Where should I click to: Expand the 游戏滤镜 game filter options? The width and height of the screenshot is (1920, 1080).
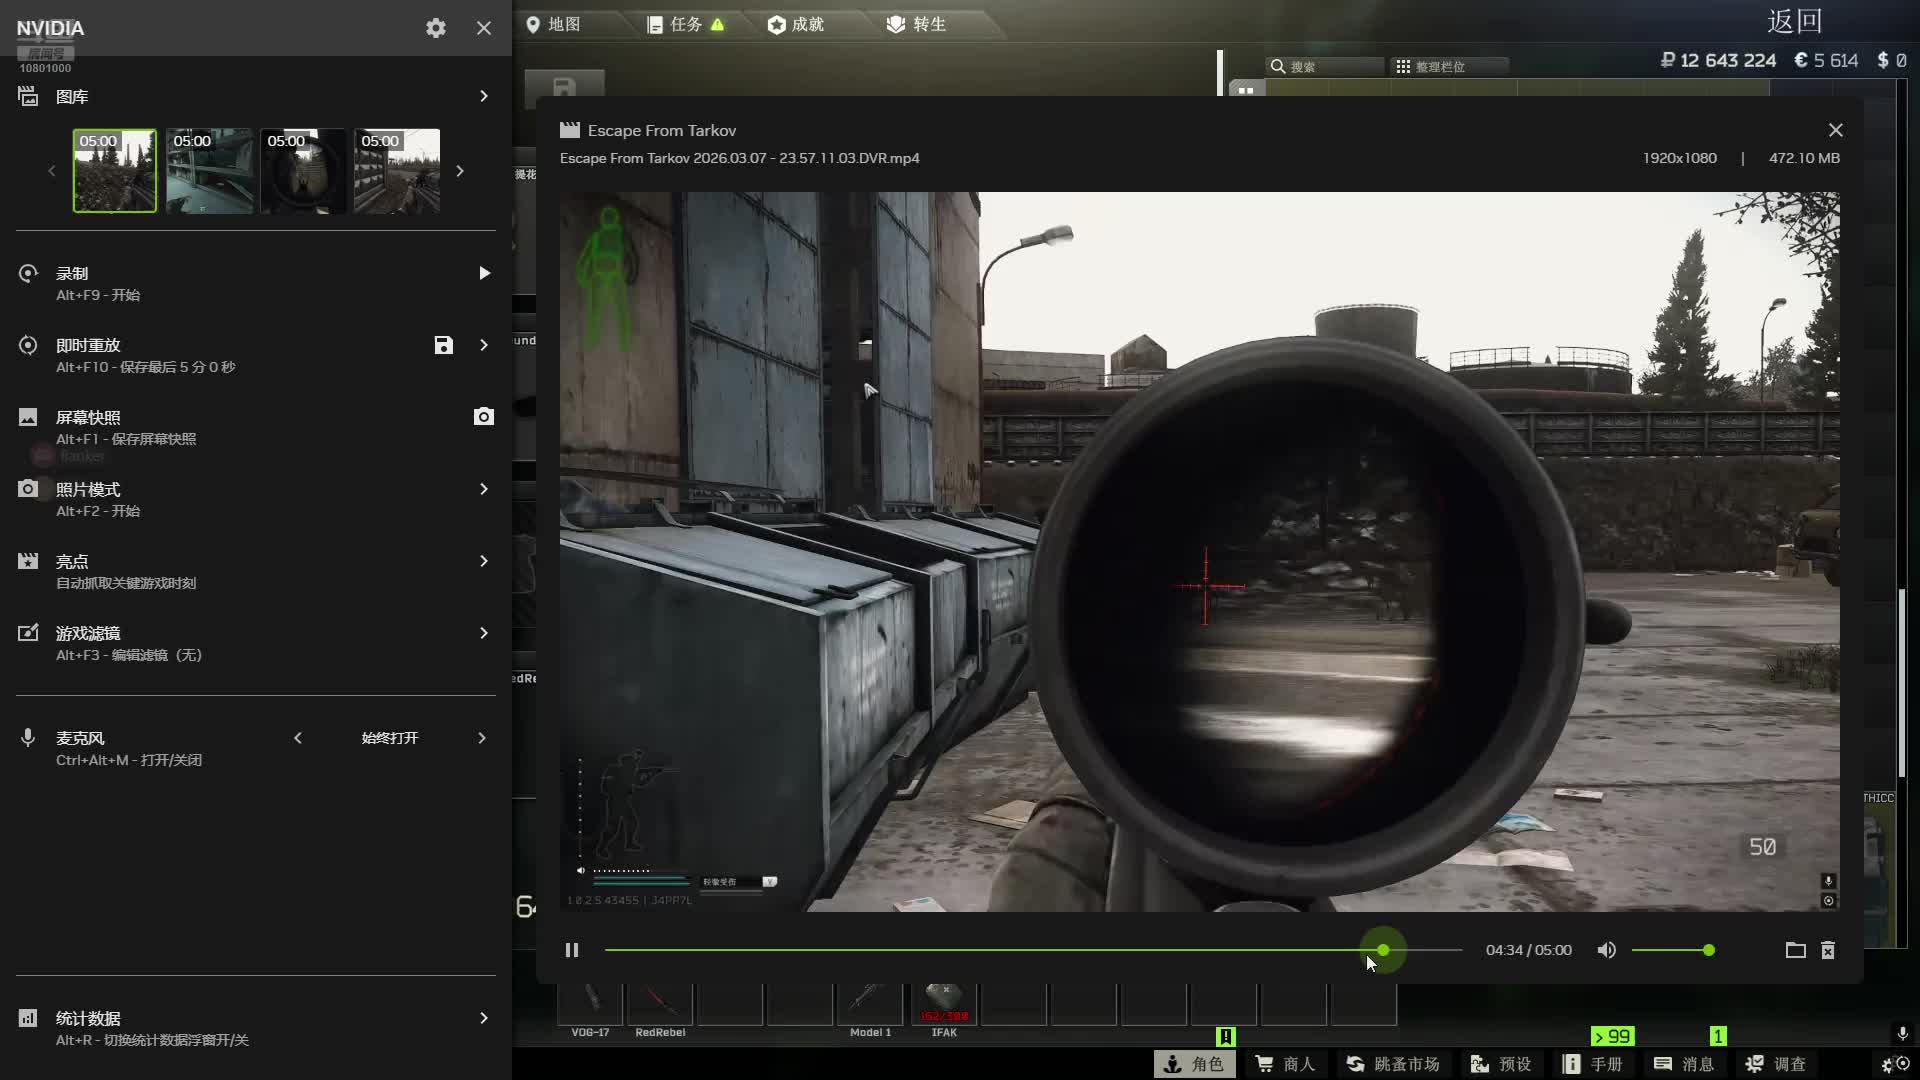click(x=484, y=633)
